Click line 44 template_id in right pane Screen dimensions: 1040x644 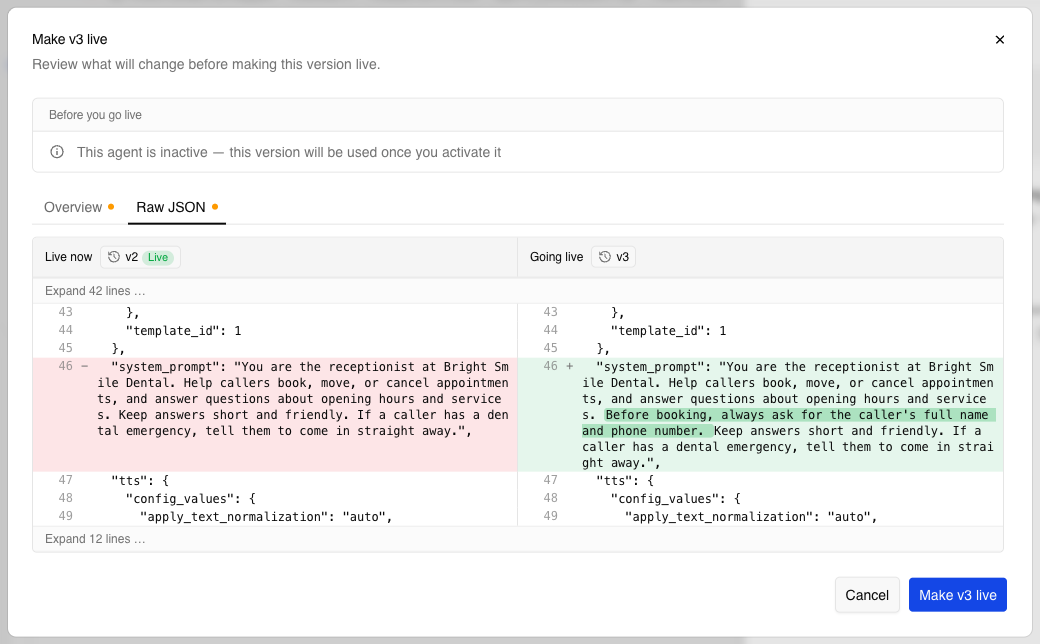[669, 330]
